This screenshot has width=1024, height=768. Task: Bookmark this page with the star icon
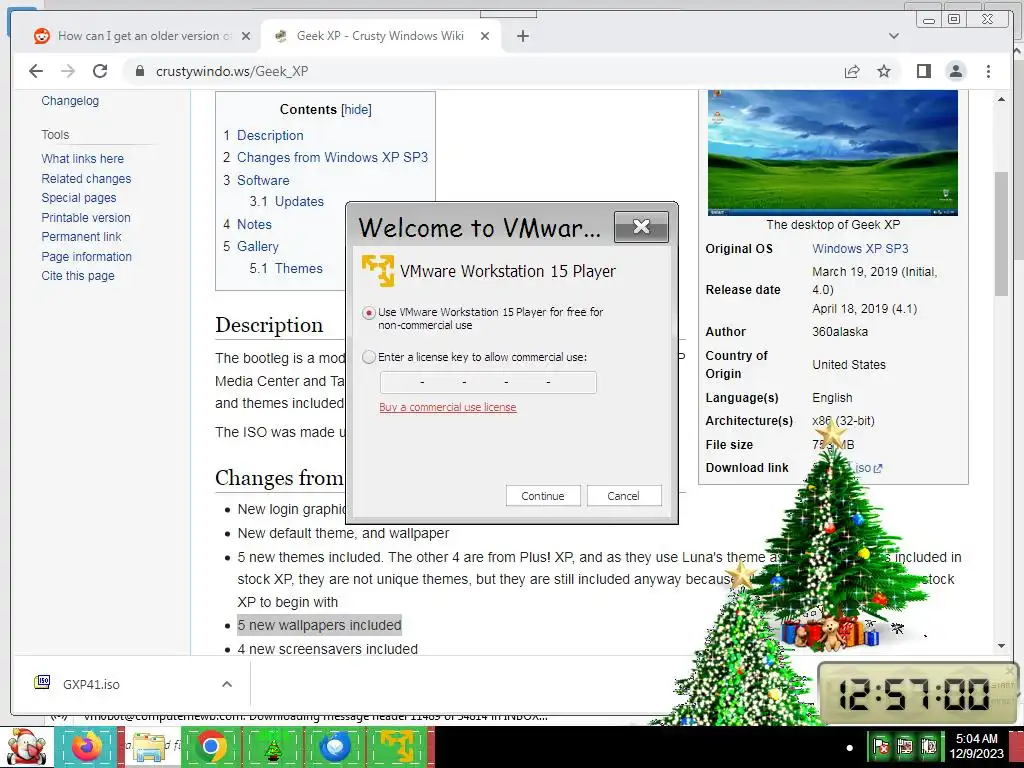point(884,71)
